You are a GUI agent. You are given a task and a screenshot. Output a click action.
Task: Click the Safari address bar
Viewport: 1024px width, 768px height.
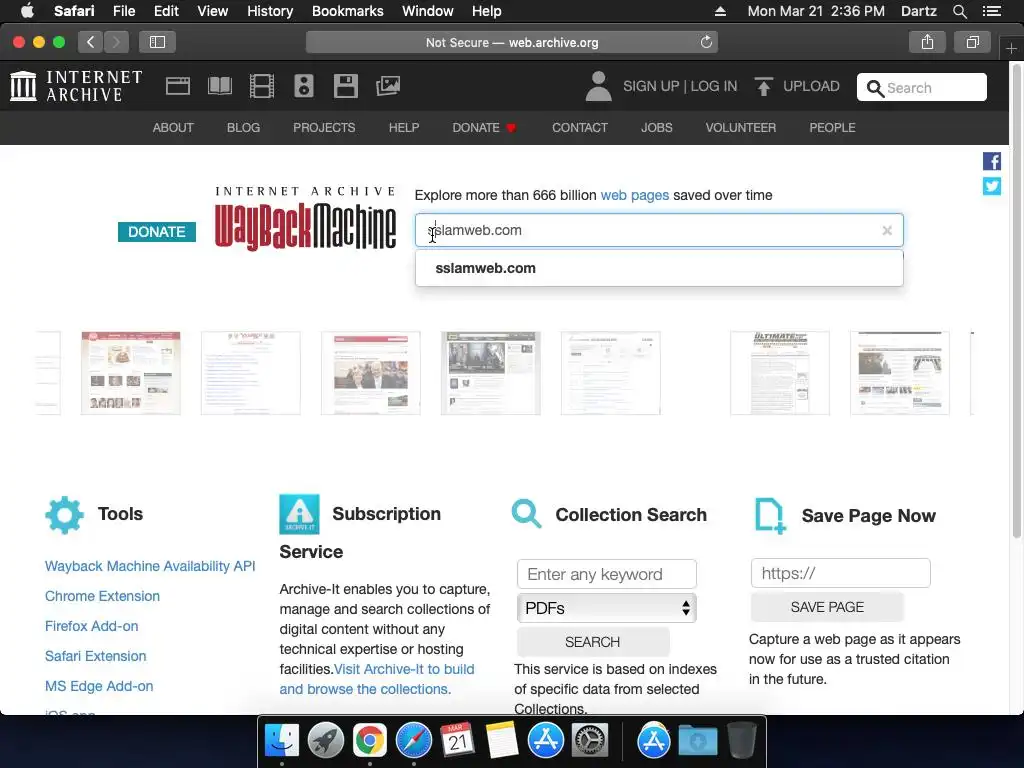(511, 42)
